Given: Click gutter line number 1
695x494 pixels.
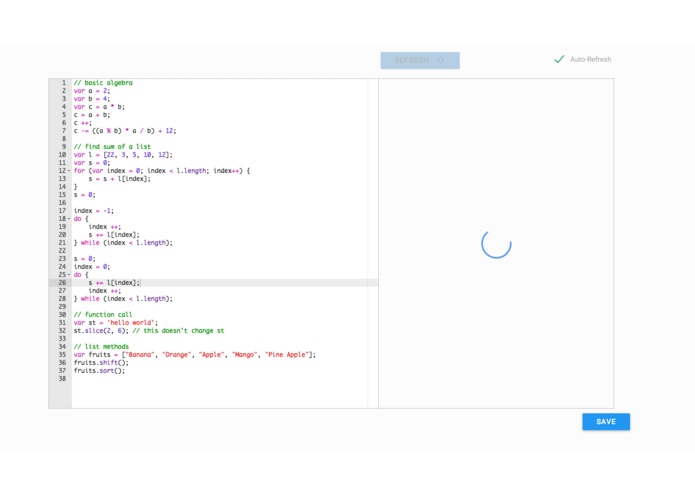Looking at the screenshot, I should pos(64,83).
